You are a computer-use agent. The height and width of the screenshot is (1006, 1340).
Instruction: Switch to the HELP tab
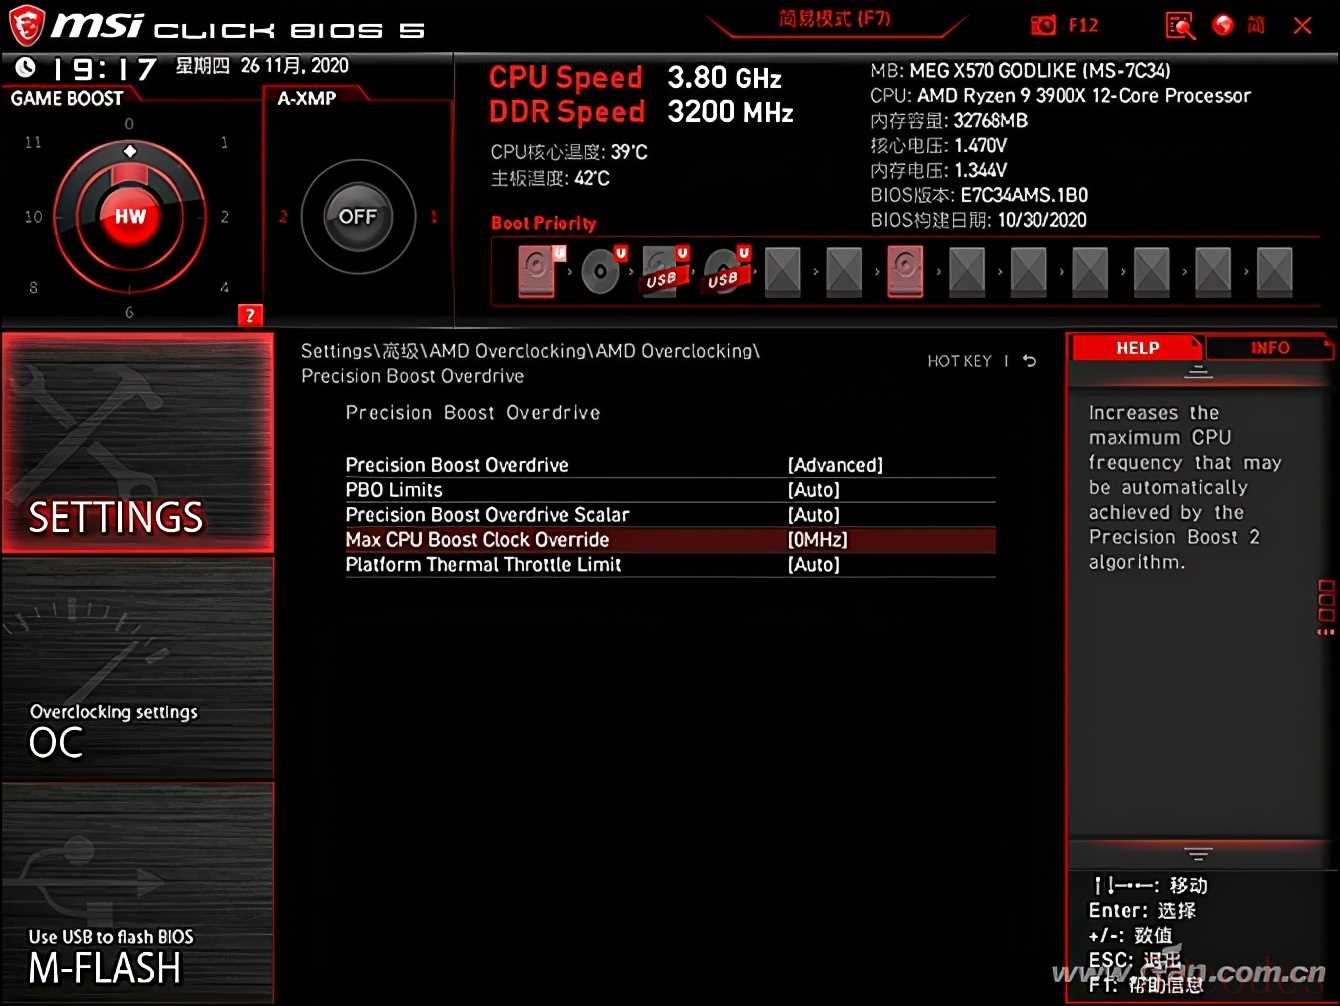[1137, 348]
